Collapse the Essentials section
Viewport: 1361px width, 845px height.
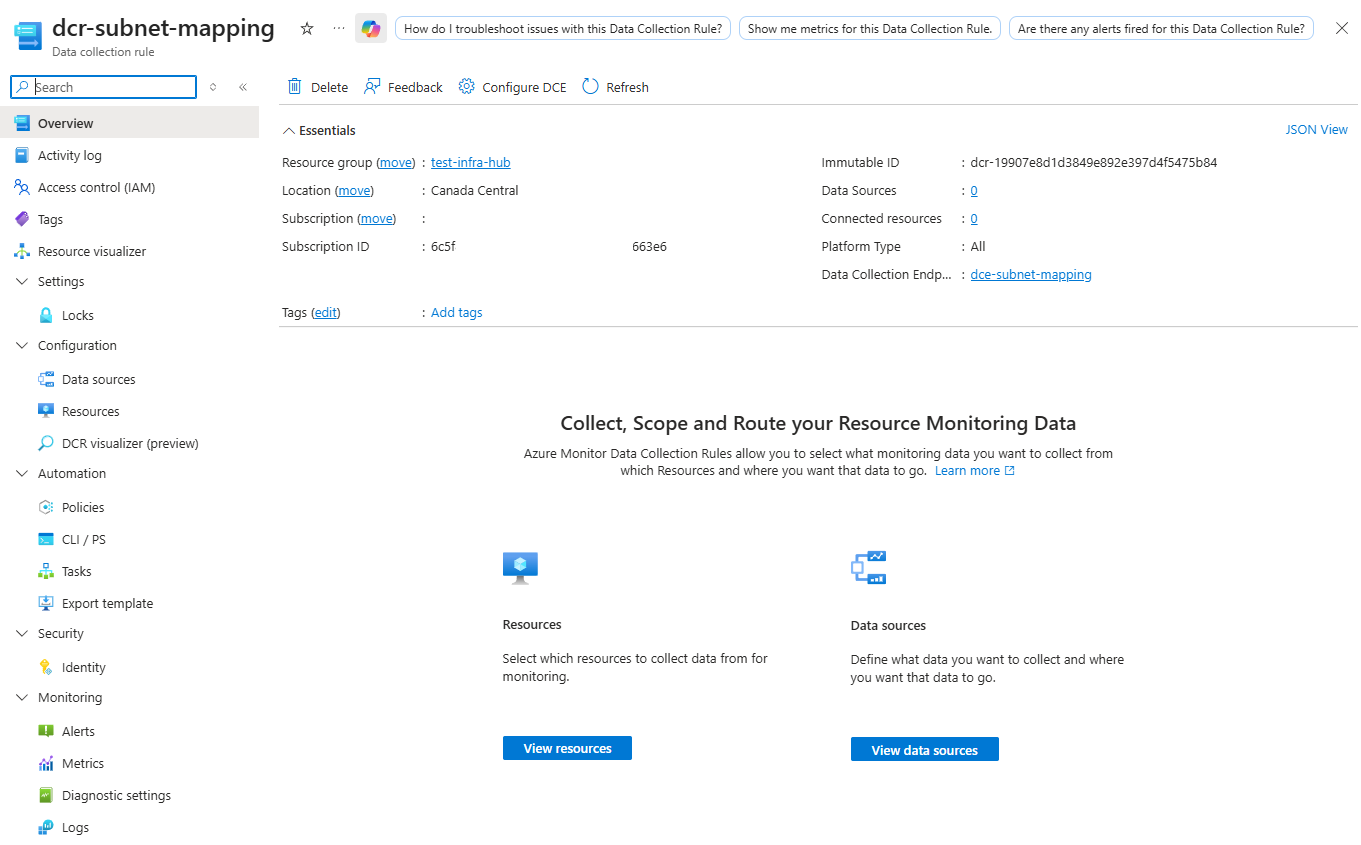click(x=289, y=130)
